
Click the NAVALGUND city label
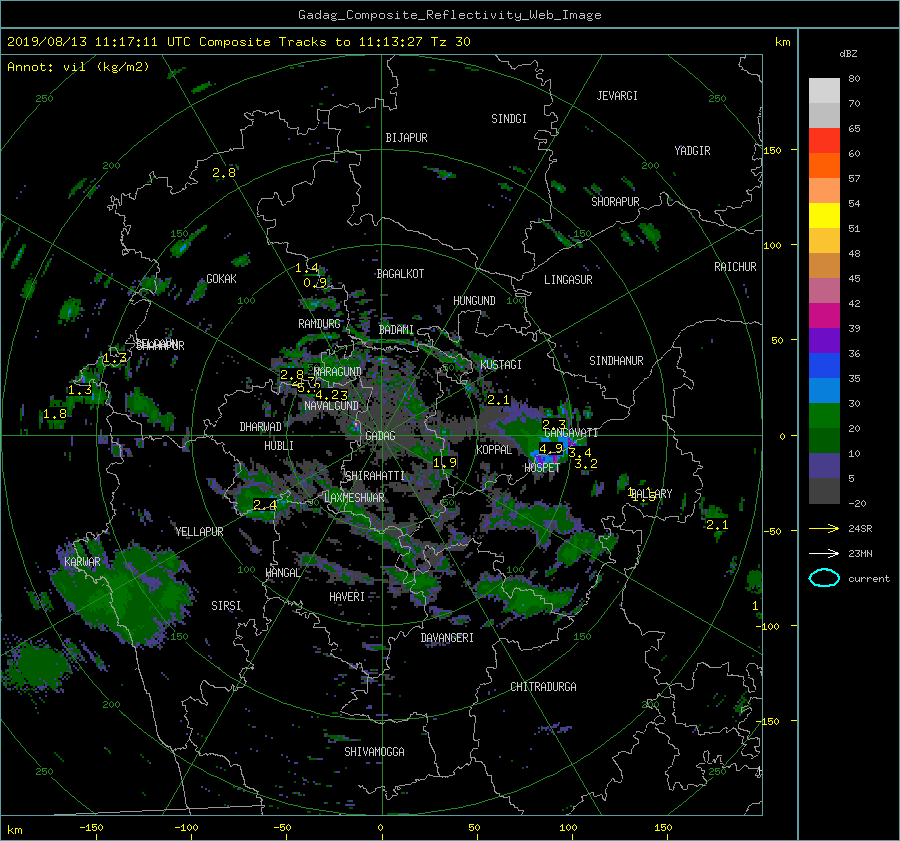331,406
